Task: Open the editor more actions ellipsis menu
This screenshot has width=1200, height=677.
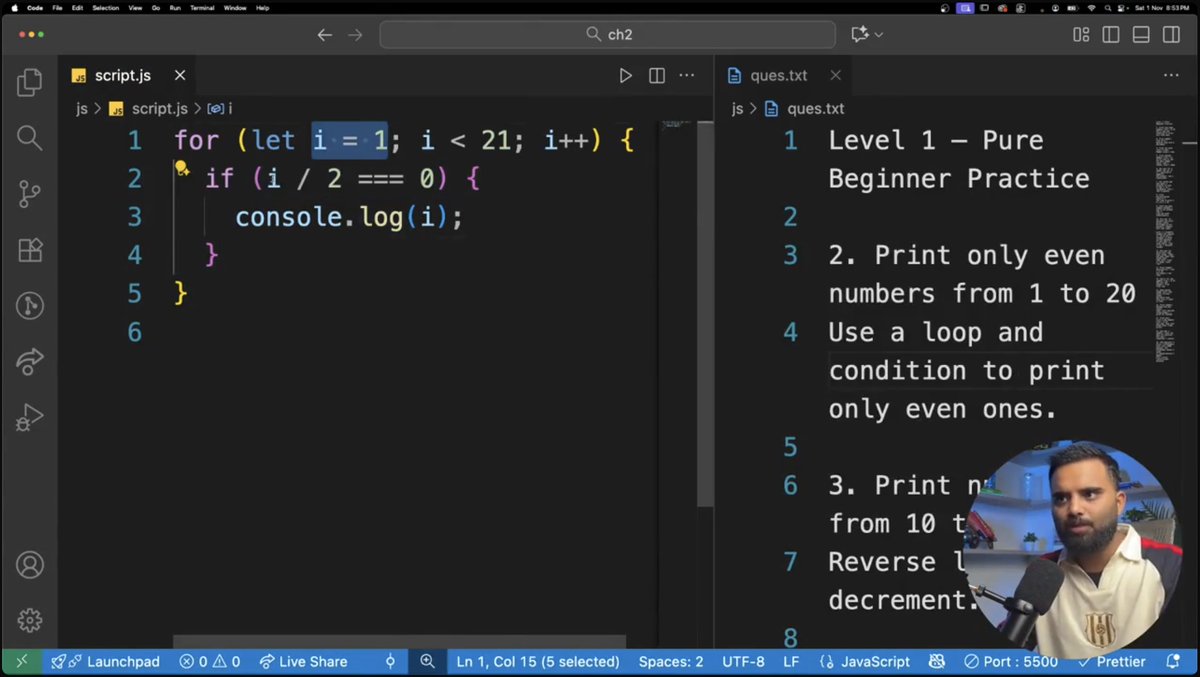Action: [x=687, y=75]
